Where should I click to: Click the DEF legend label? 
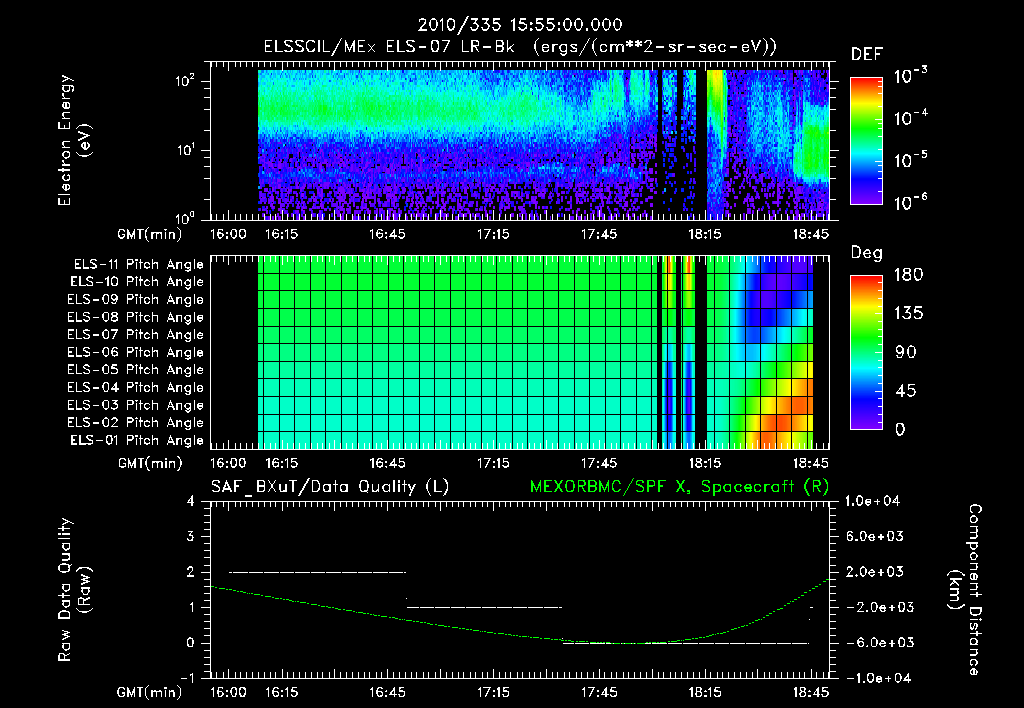[x=867, y=54]
